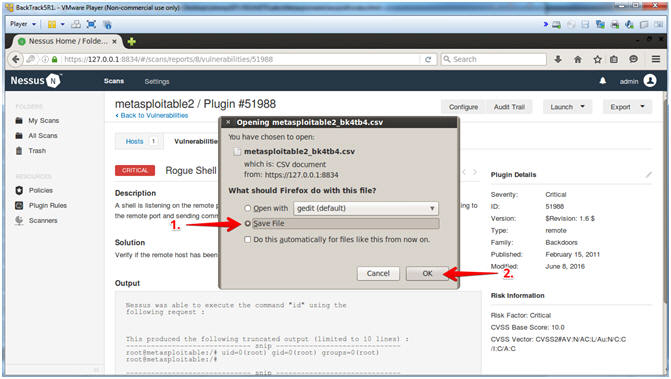Expand the Launch dropdown button
671x379 pixels.
[x=567, y=107]
